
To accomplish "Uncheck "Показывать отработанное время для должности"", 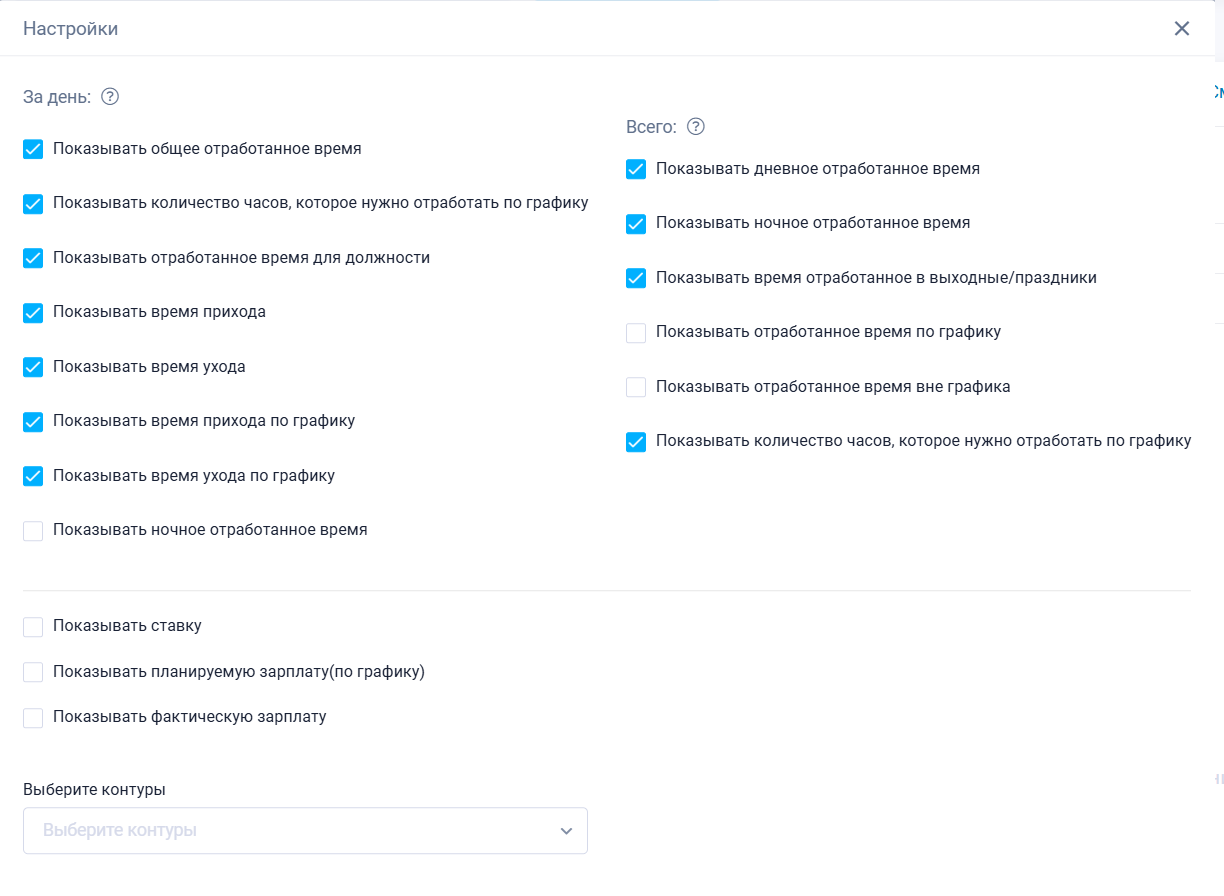I will point(33,258).
